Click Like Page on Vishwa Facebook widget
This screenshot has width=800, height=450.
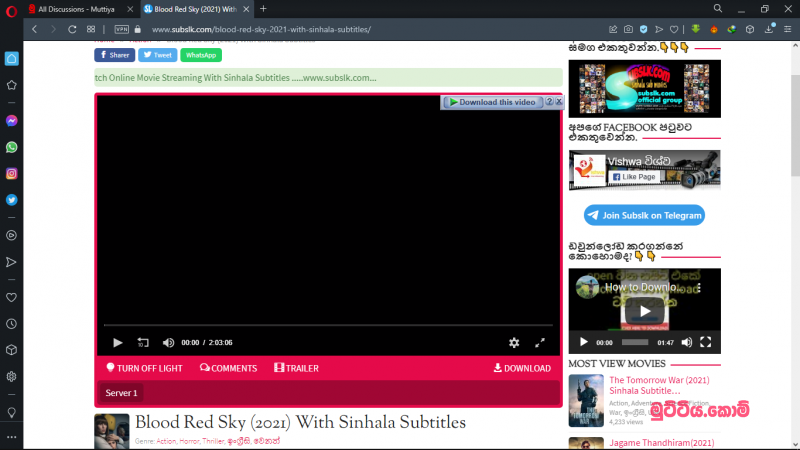point(634,177)
